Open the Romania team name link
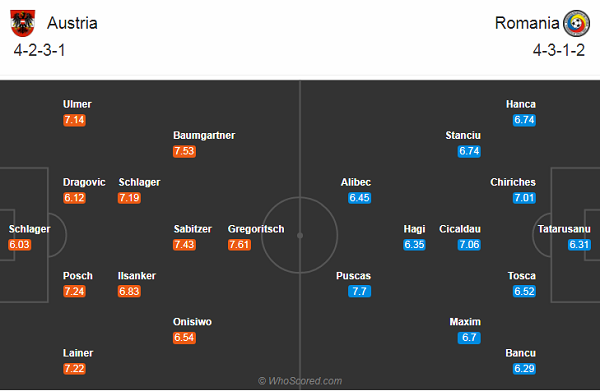Screen dimensions: 600x391 click(527, 23)
